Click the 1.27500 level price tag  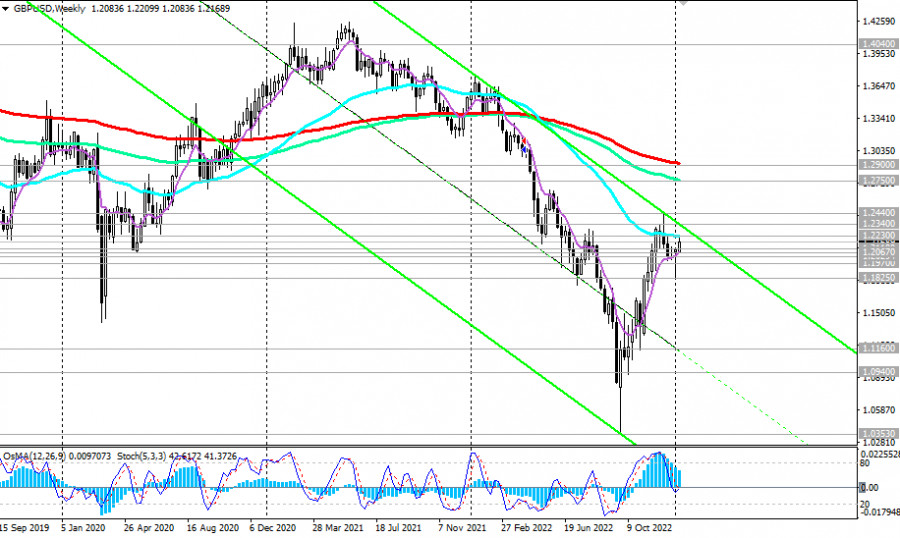click(x=878, y=181)
